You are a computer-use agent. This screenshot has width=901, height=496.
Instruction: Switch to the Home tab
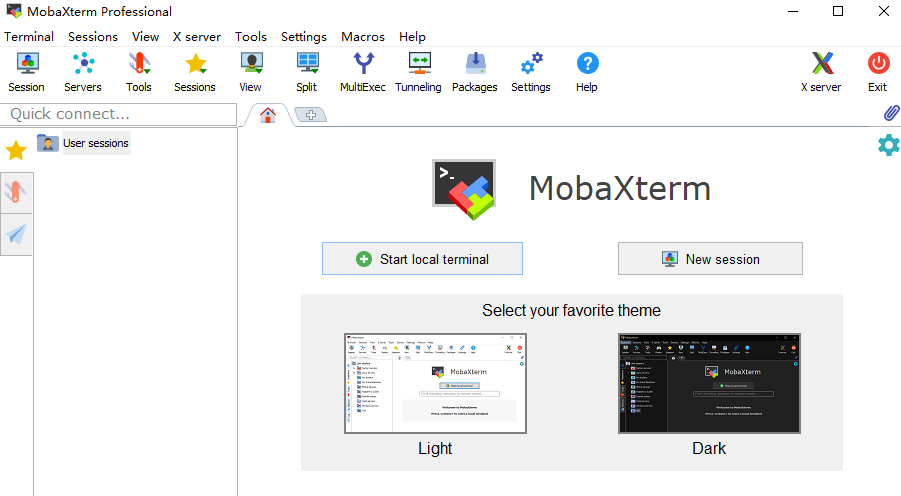click(x=268, y=116)
